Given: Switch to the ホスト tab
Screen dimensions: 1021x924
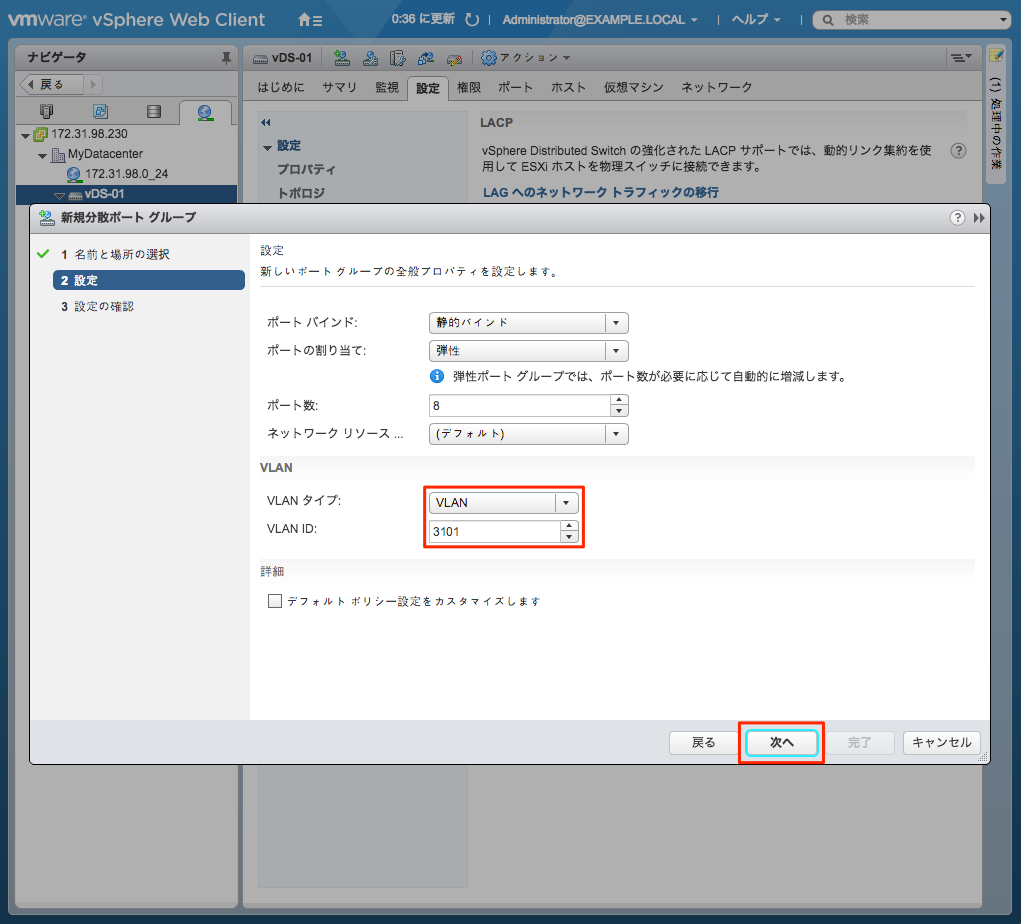Looking at the screenshot, I should coord(568,87).
